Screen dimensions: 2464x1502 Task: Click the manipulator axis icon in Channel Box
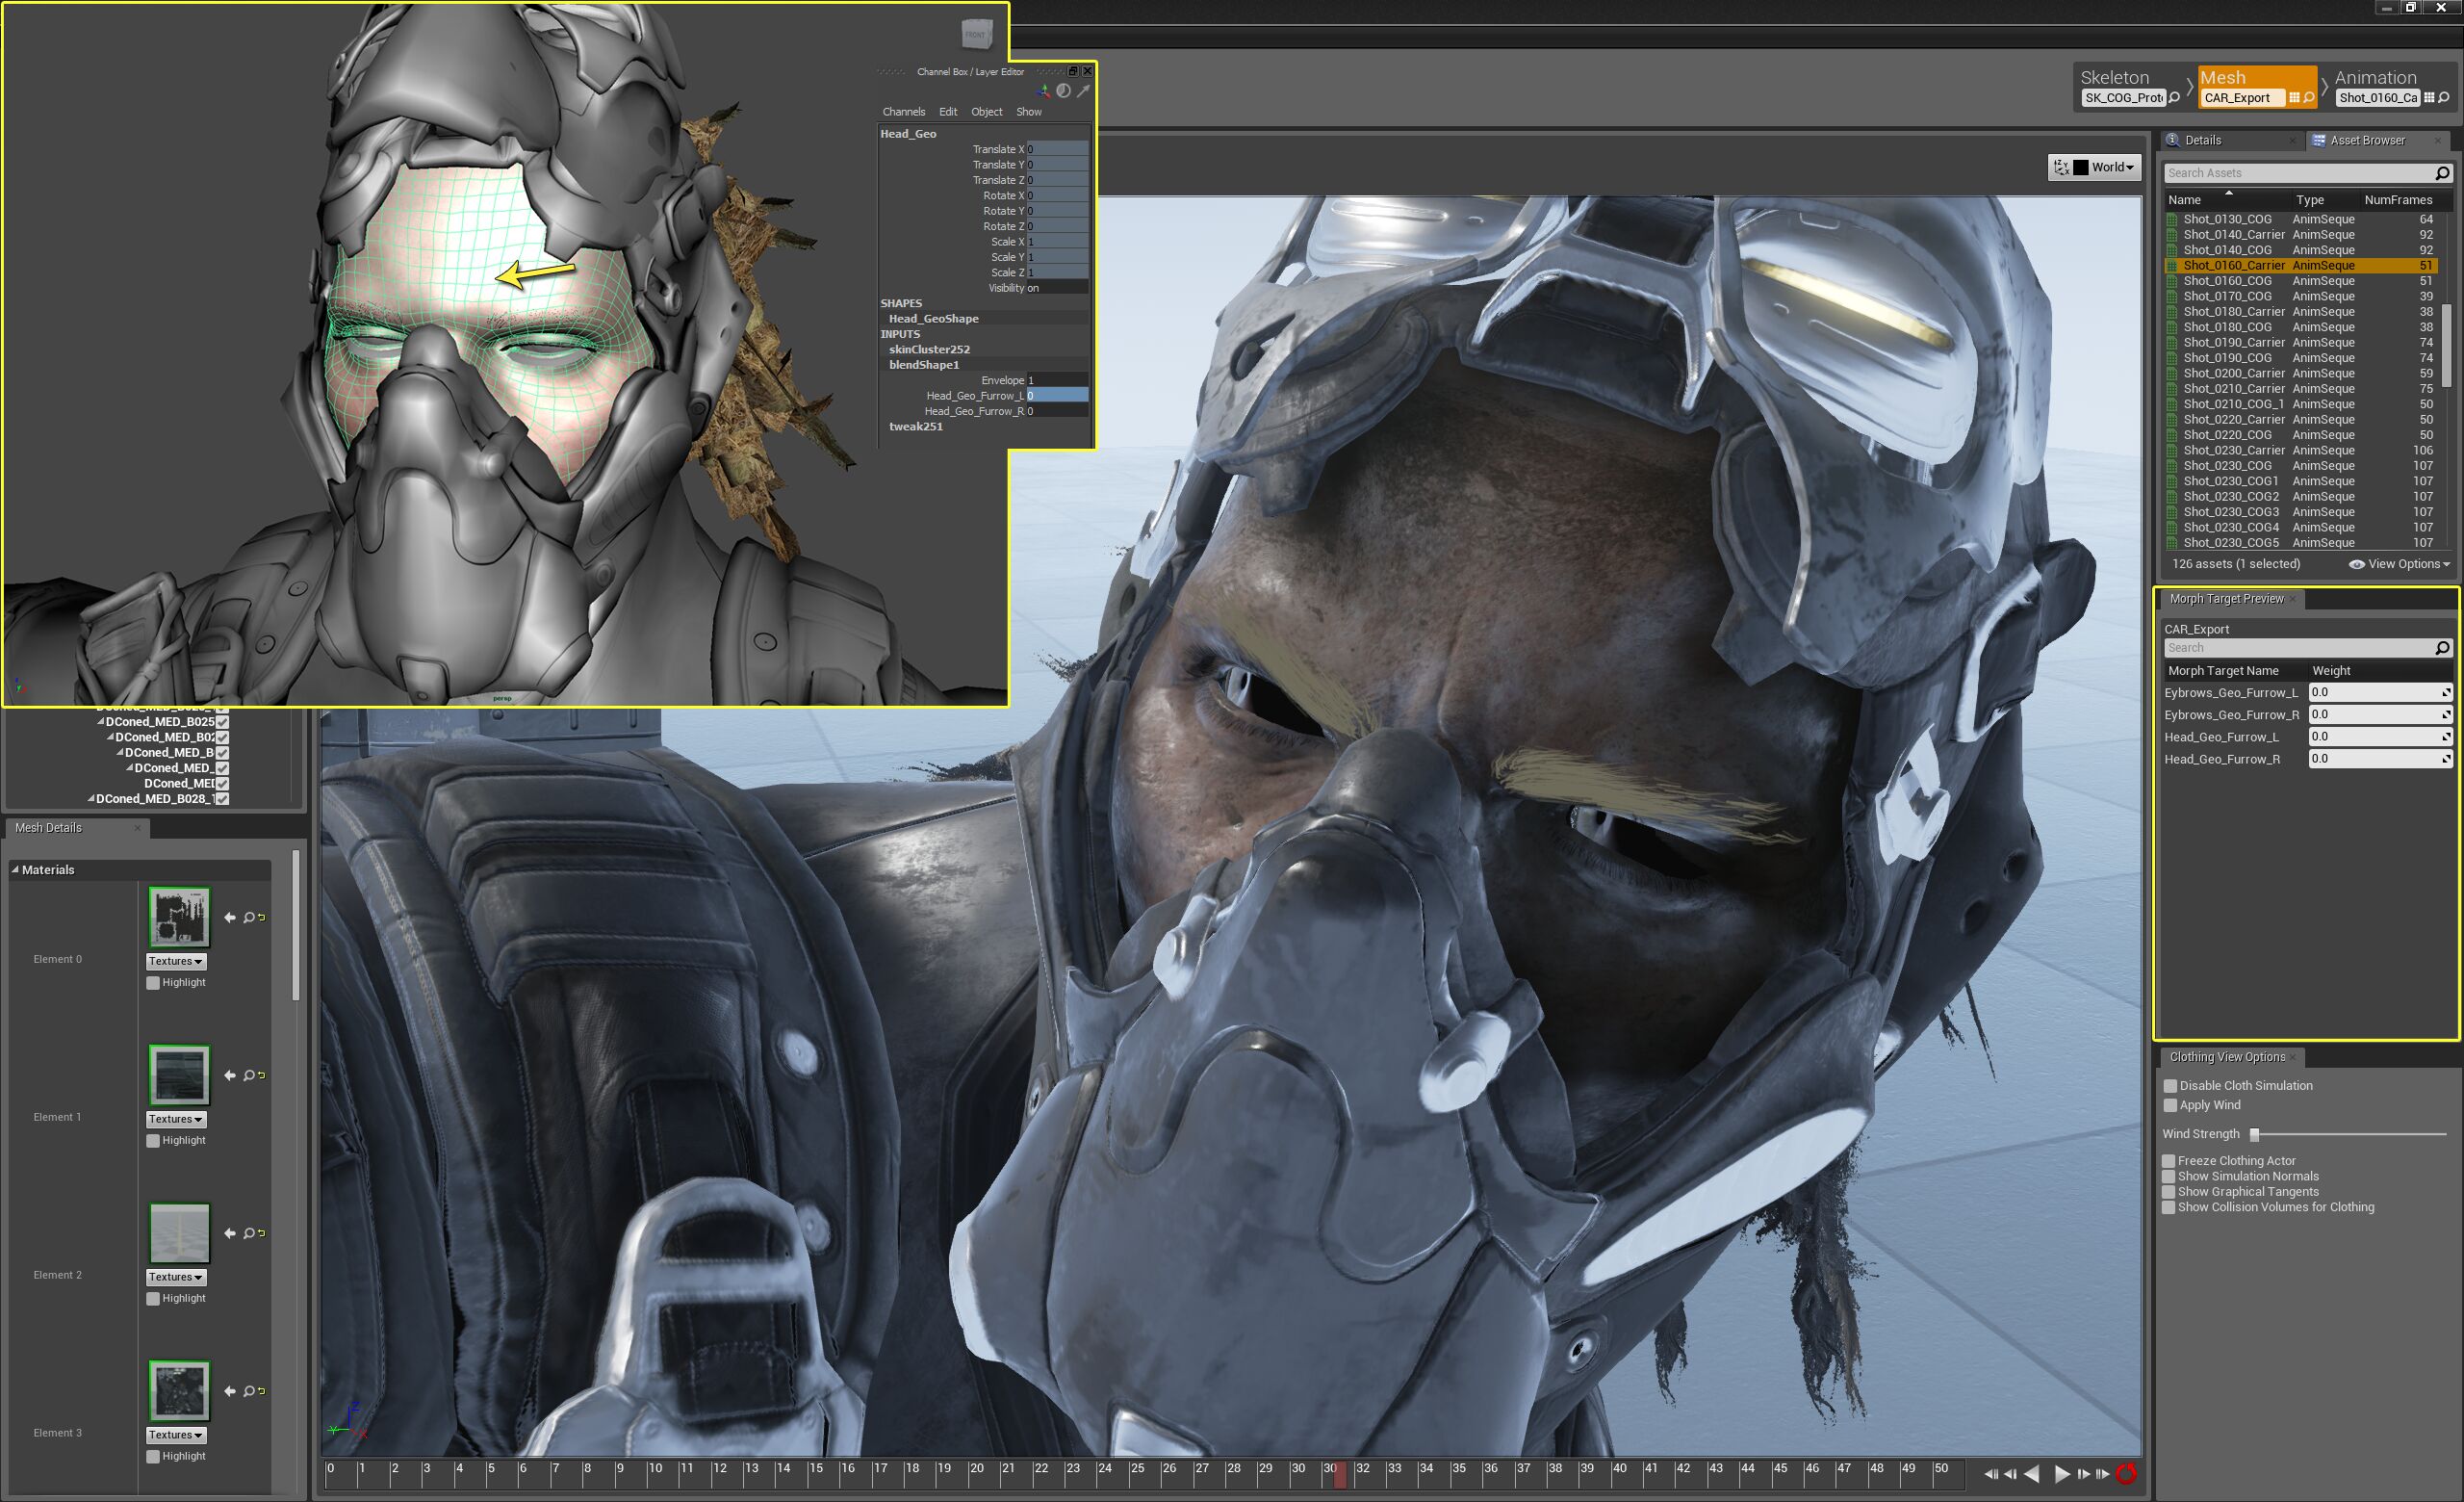pyautogui.click(x=1044, y=91)
